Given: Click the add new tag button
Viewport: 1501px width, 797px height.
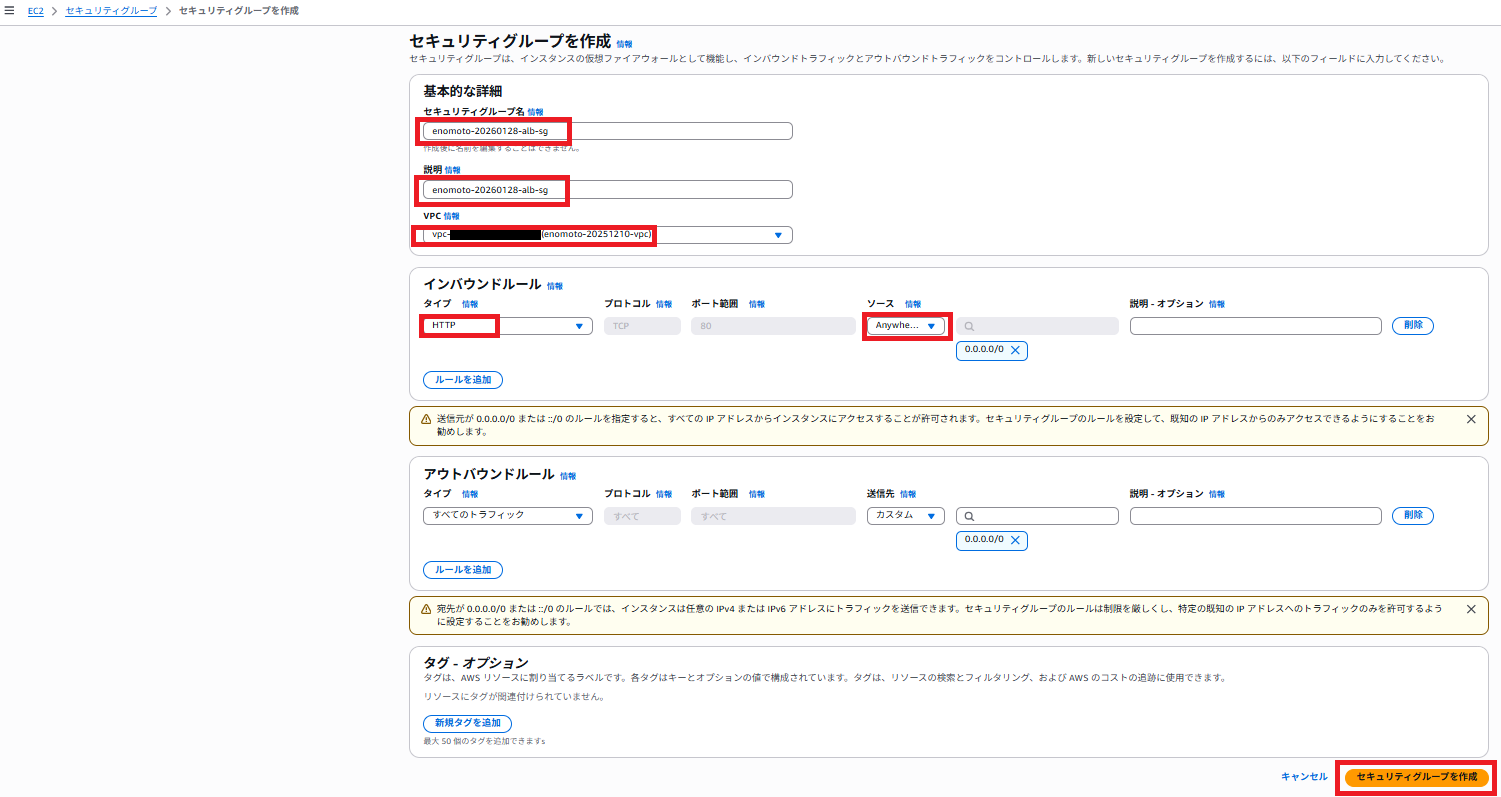Looking at the screenshot, I should point(467,723).
